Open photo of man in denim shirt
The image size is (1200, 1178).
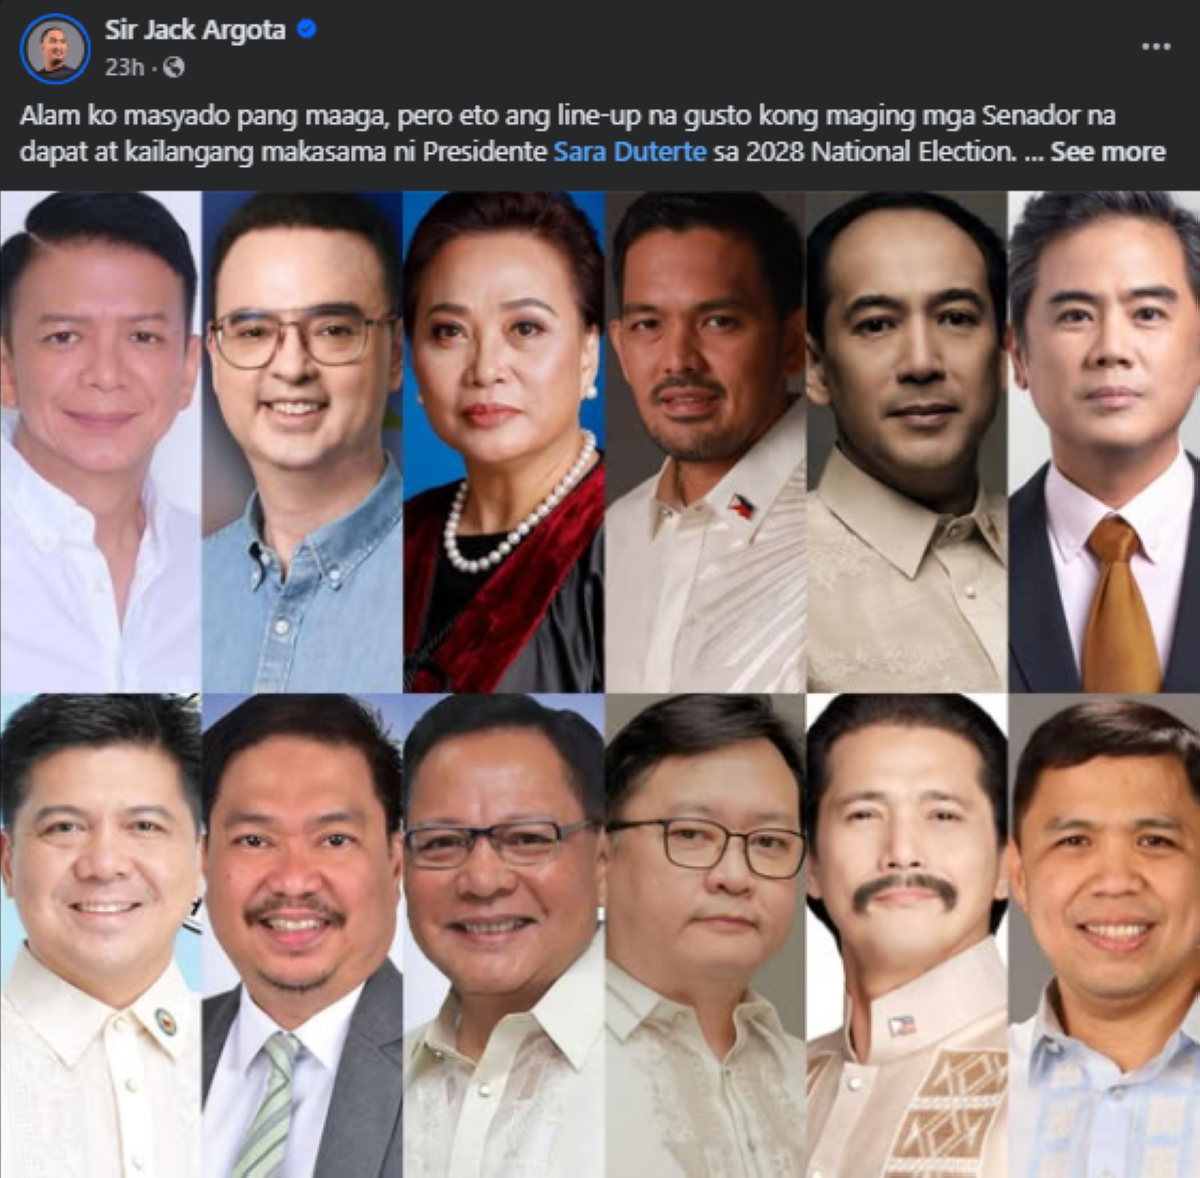coord(302,441)
